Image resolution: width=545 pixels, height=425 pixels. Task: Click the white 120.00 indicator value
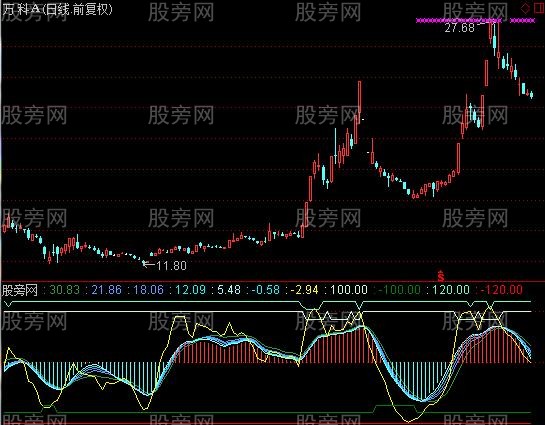[451, 289]
